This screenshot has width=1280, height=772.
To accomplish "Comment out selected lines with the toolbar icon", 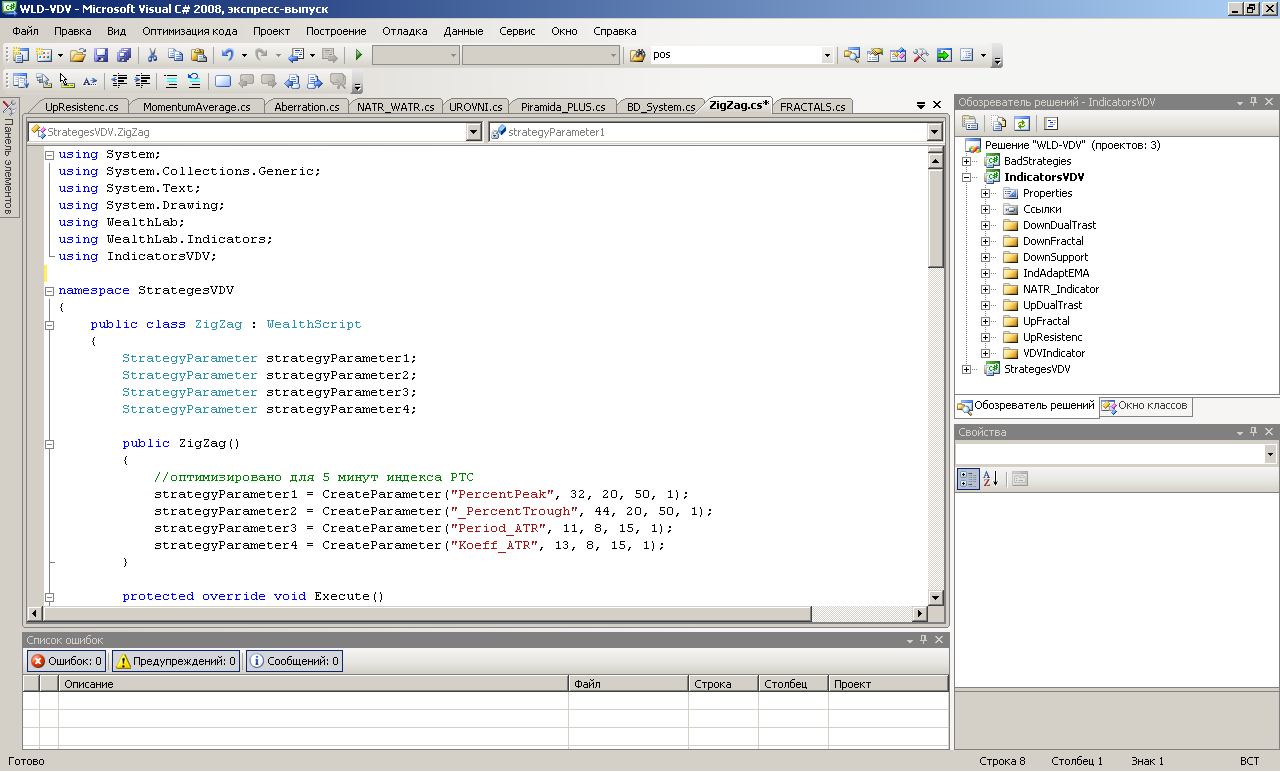I will (172, 81).
